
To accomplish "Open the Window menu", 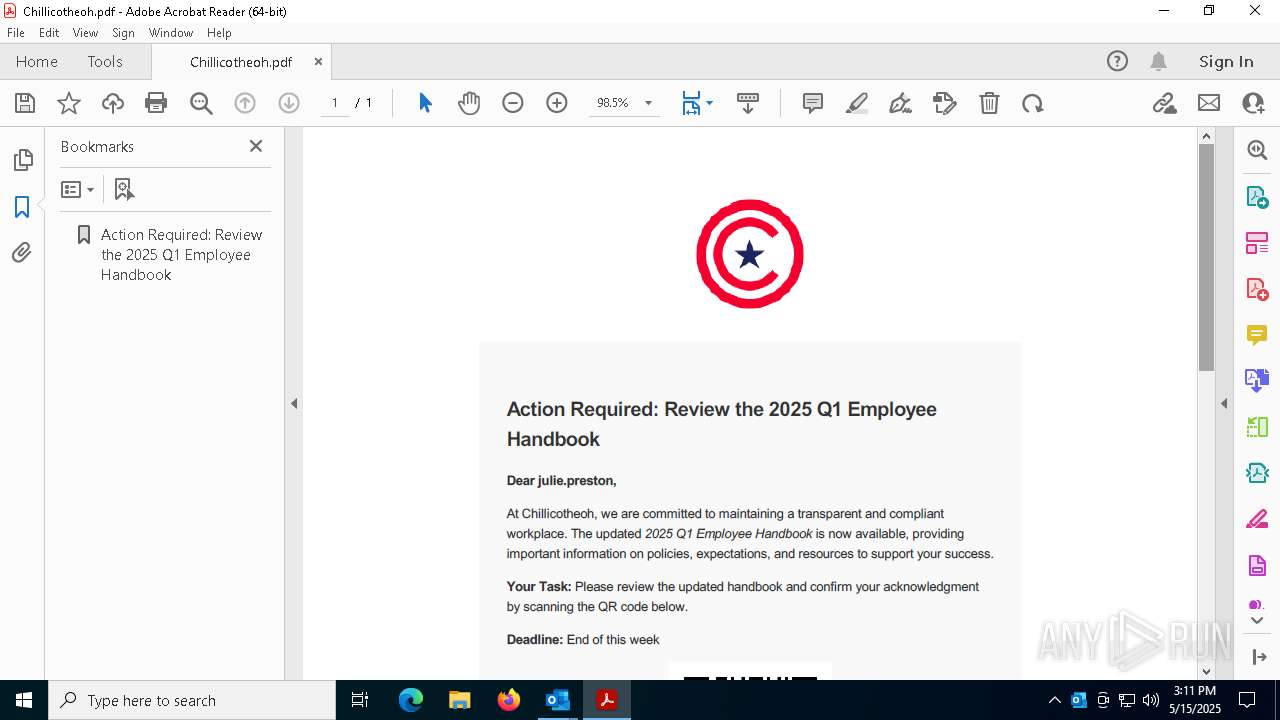I will pos(171,33).
